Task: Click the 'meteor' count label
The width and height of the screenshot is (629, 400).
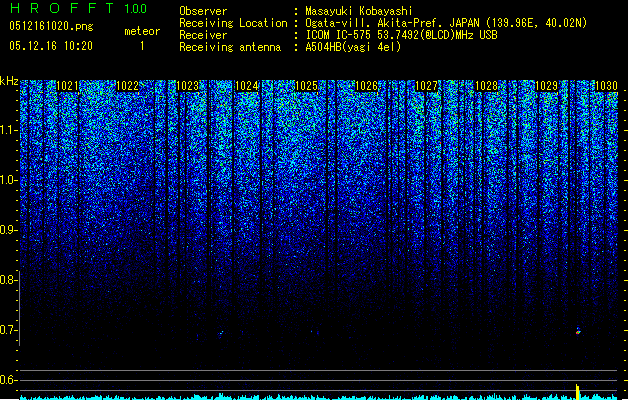Action: coord(142,31)
